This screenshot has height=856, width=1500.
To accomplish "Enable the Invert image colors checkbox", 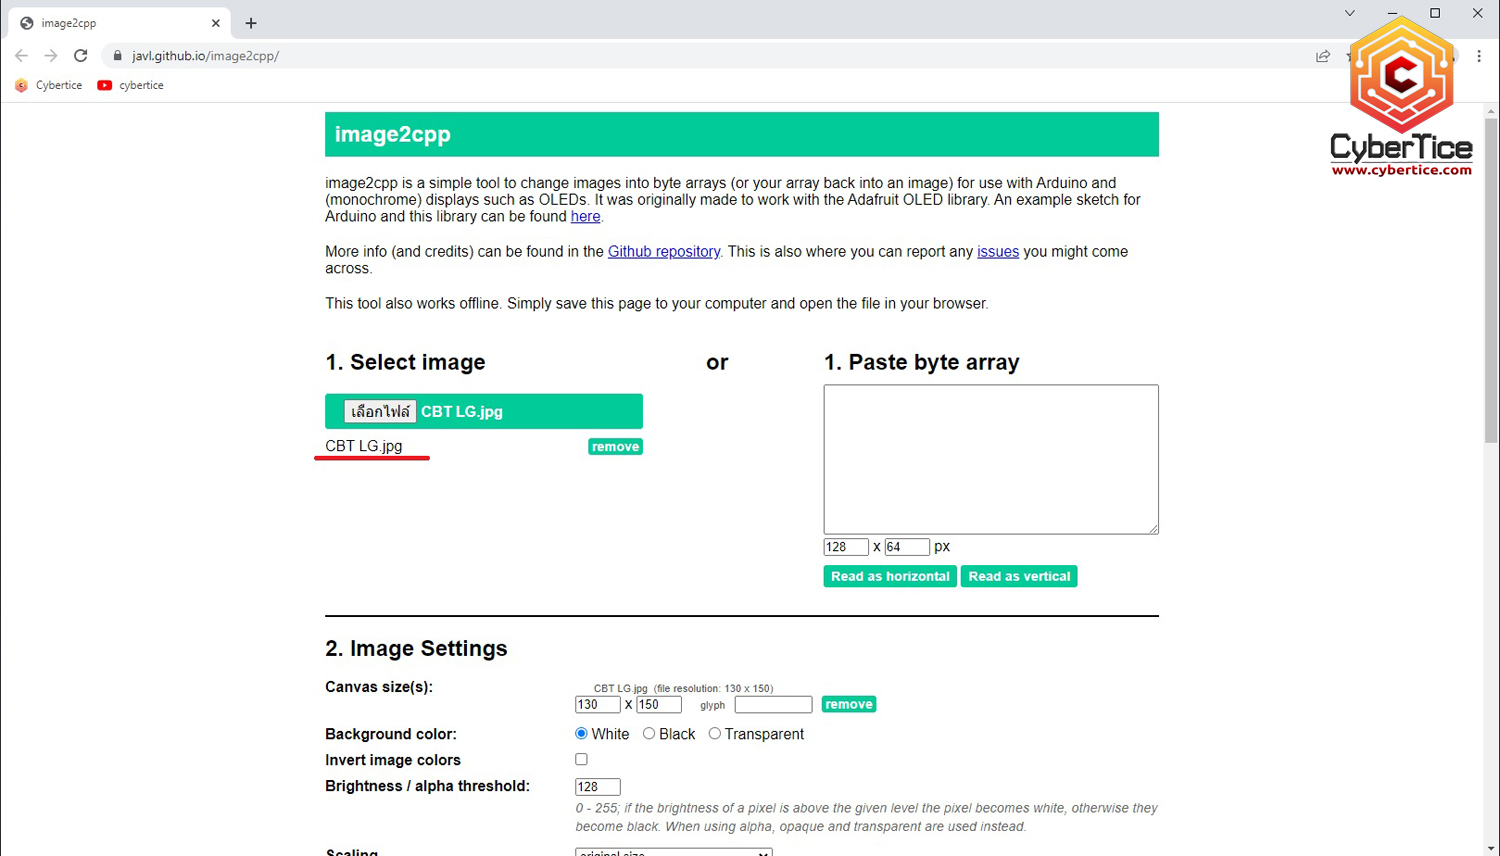I will [581, 760].
